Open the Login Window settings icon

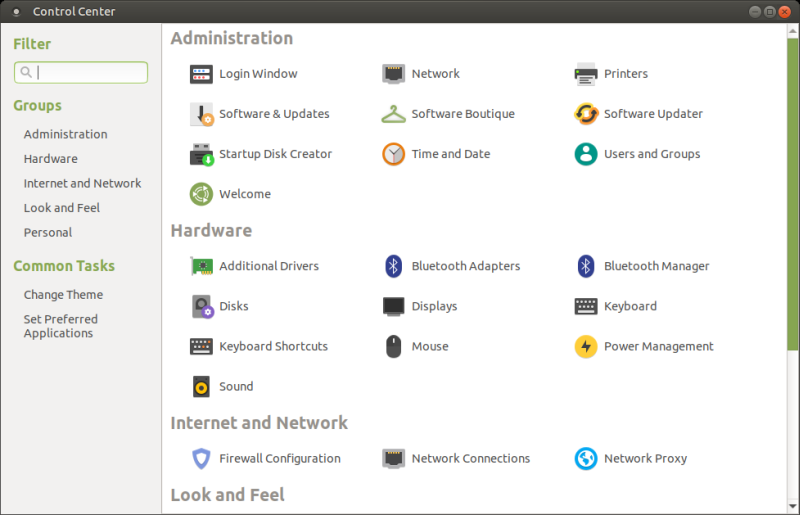click(x=202, y=74)
